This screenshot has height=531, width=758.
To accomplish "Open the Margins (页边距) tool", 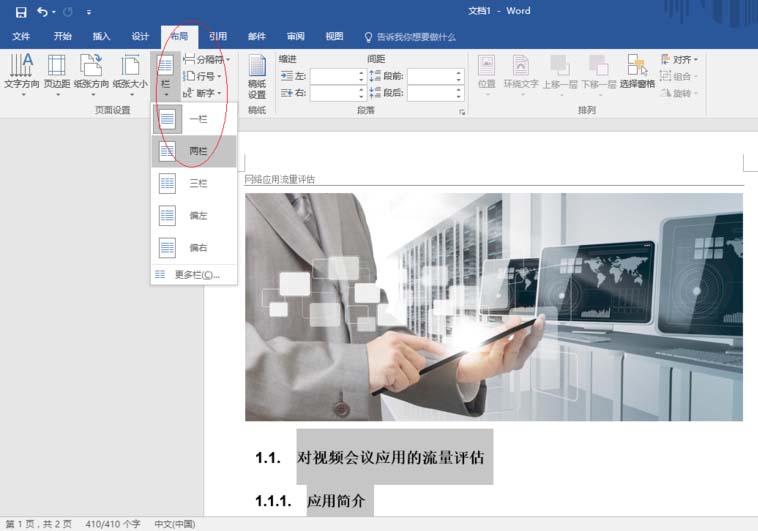I will [57, 72].
